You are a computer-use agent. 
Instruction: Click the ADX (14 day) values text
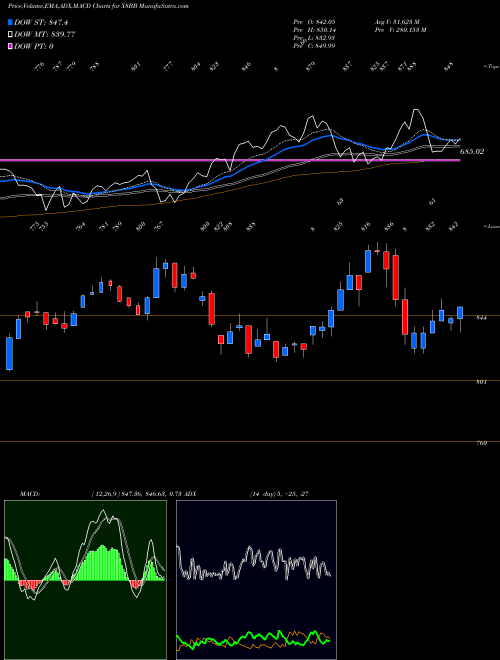point(279,494)
